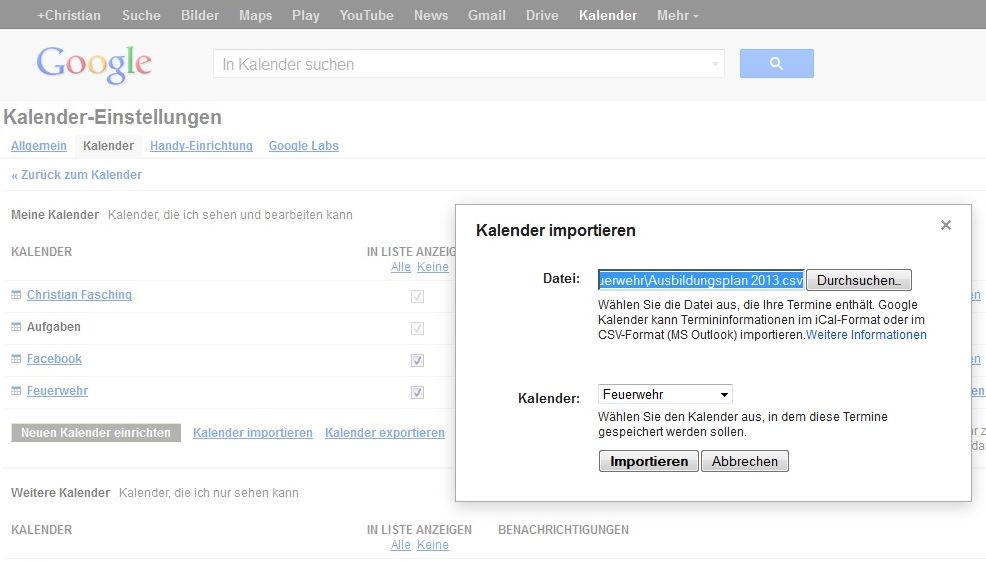The image size is (986, 561).
Task: Click Alle under Weitere Kalender list
Action: [x=401, y=545]
